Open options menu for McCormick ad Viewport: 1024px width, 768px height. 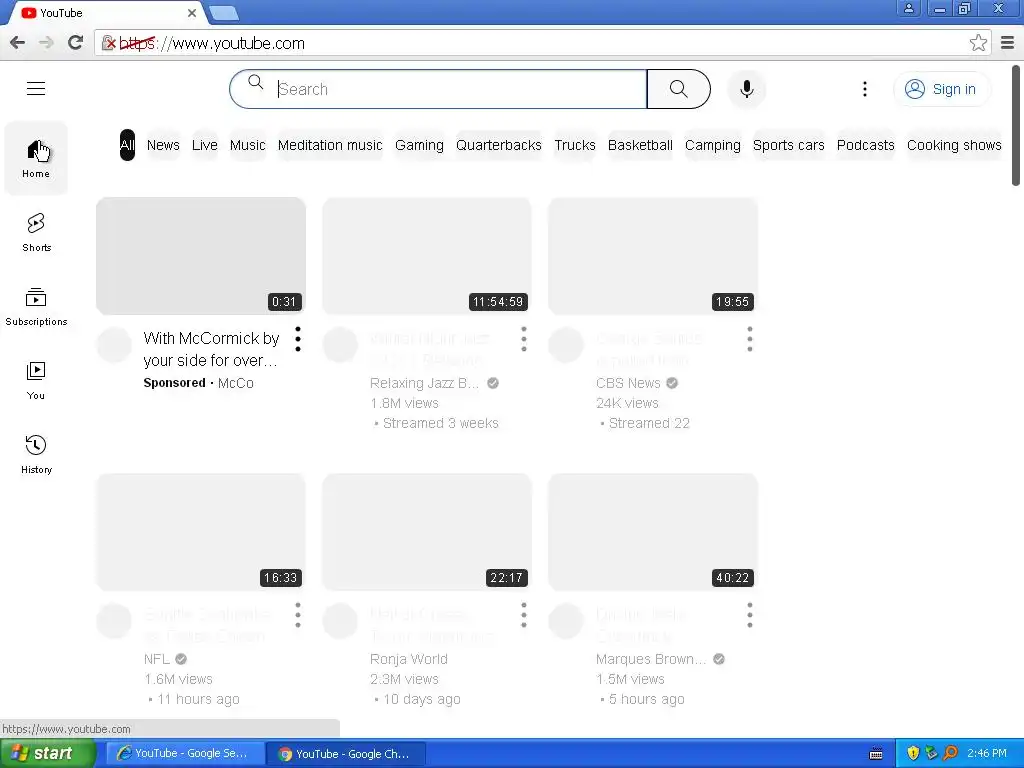(298, 339)
